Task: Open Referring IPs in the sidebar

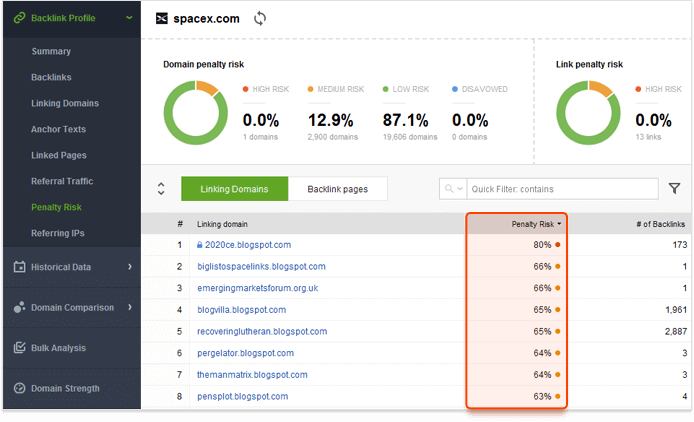Action: 58,233
